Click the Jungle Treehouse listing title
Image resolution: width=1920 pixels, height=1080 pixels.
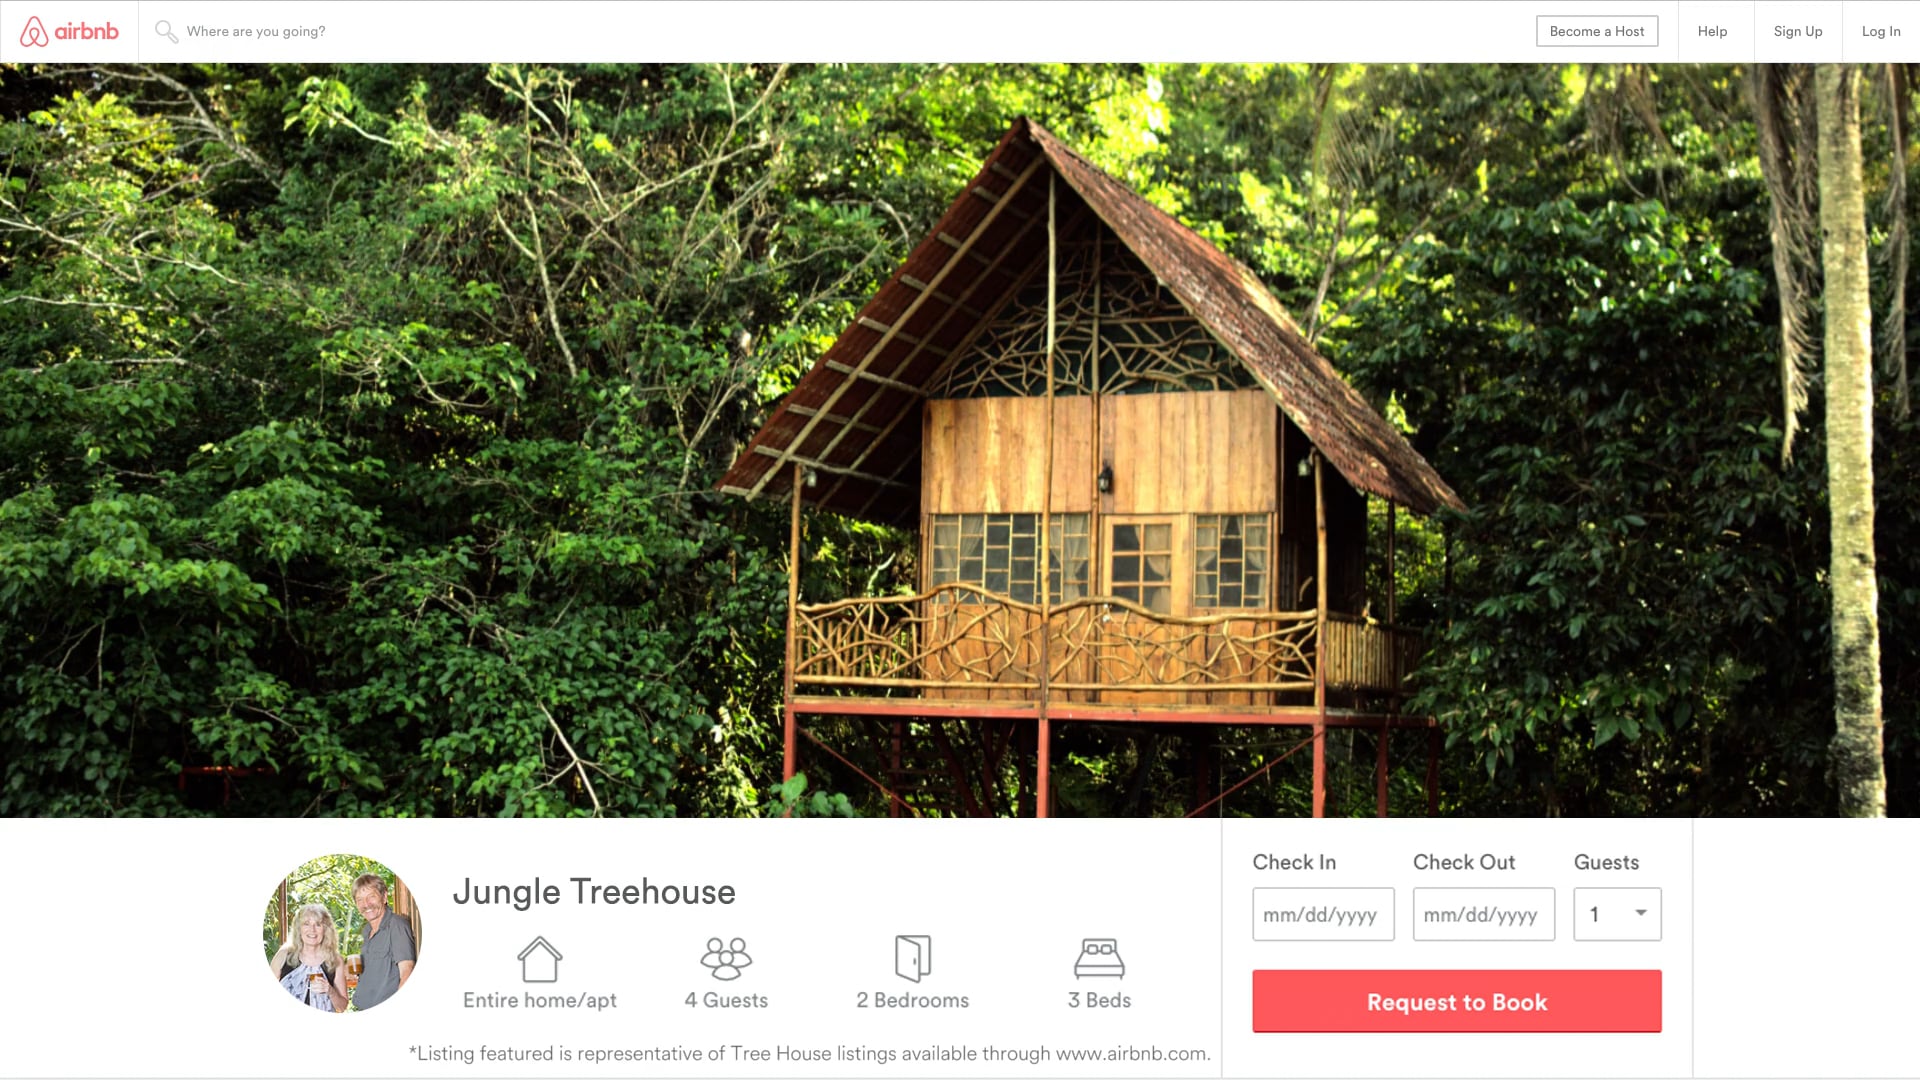594,891
